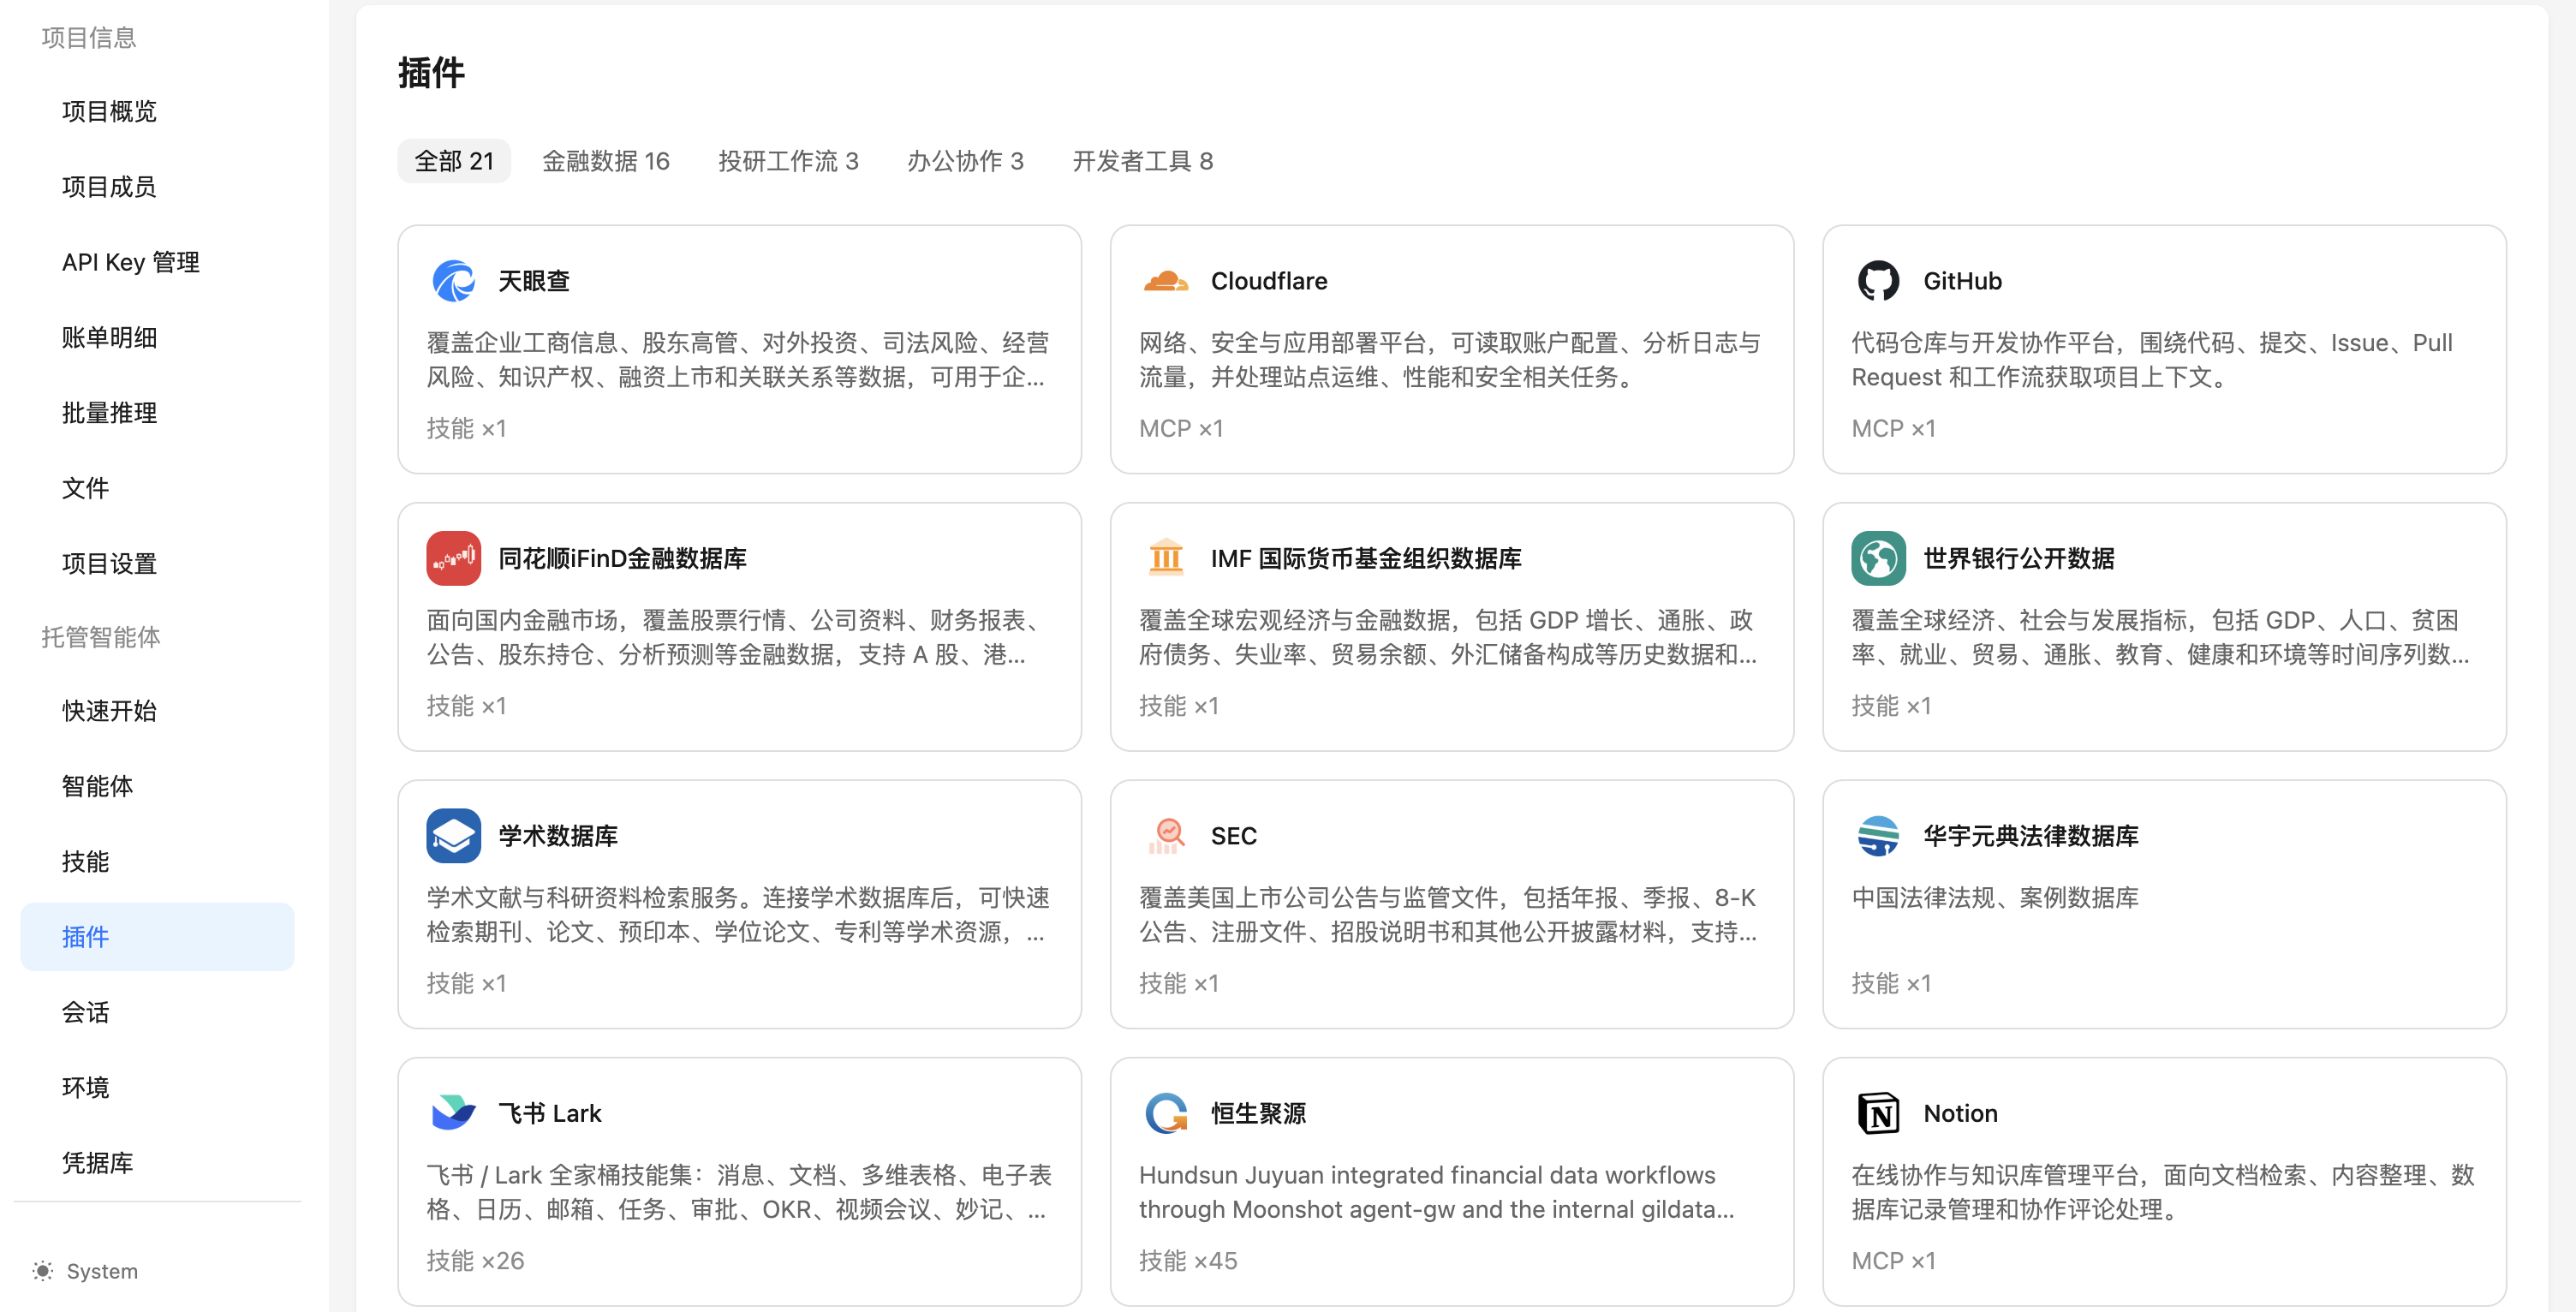Click 技能 ×1 on the 学术数据库 card
The height and width of the screenshot is (1312, 2576).
click(x=466, y=984)
